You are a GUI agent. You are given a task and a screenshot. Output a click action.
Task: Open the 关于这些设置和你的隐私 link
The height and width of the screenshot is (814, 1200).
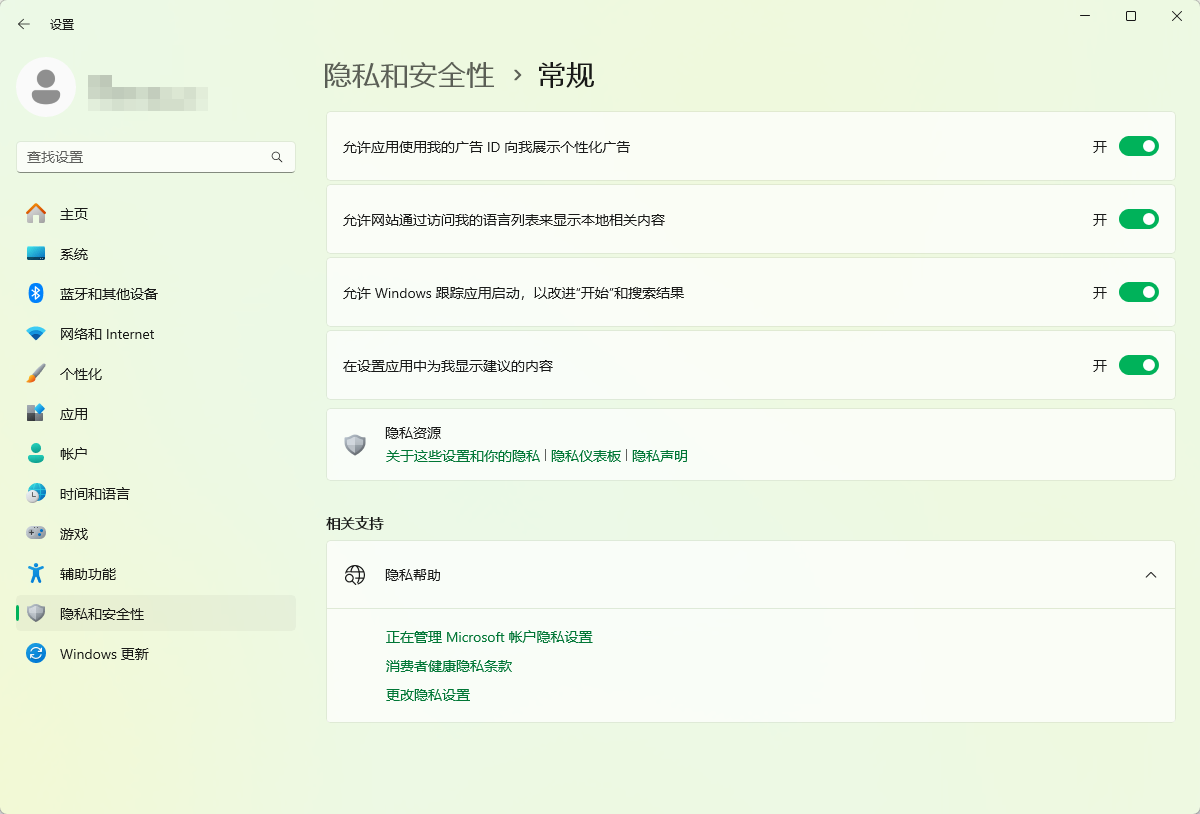click(463, 456)
